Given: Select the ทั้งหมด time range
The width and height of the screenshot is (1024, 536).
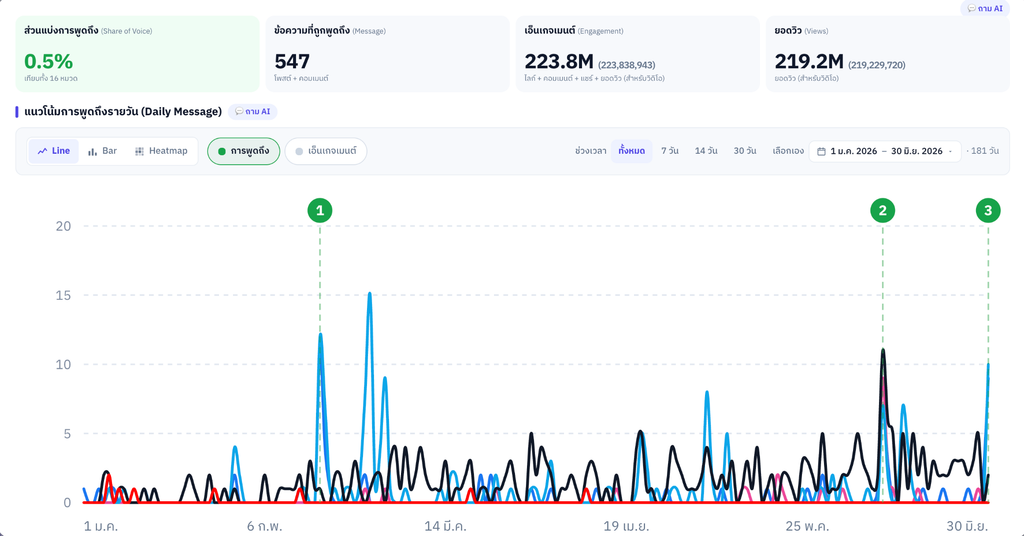Looking at the screenshot, I should (632, 151).
